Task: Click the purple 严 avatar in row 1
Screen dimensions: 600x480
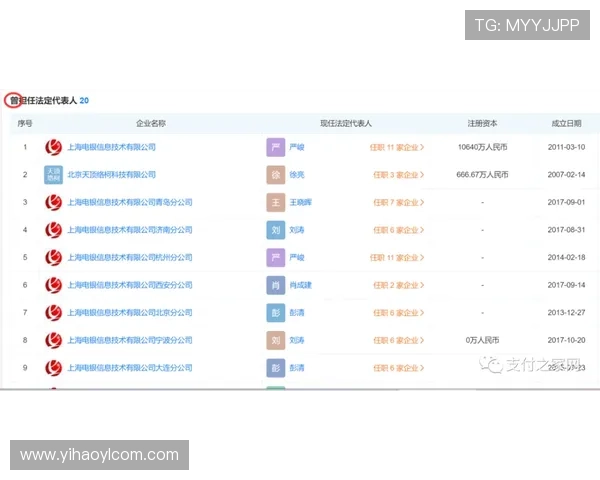Action: (x=276, y=147)
